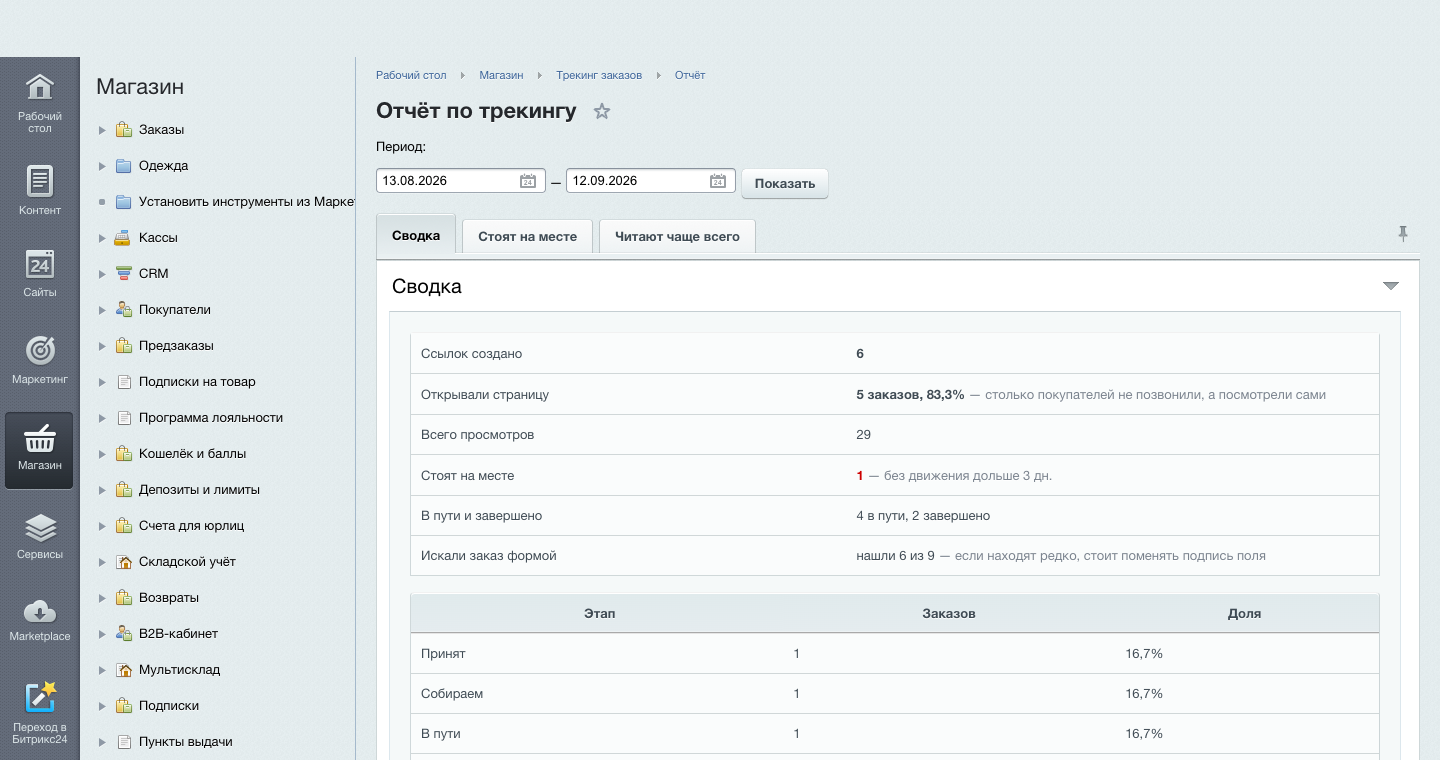This screenshot has width=1440, height=760.
Task: Click the Показать button
Action: 785,183
